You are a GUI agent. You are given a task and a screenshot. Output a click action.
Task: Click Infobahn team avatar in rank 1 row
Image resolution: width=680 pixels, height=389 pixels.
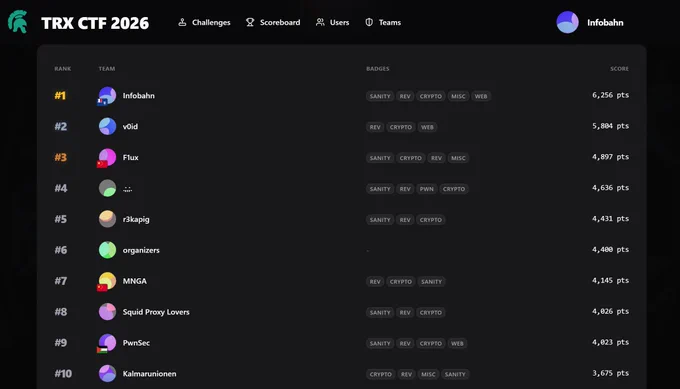pos(107,95)
